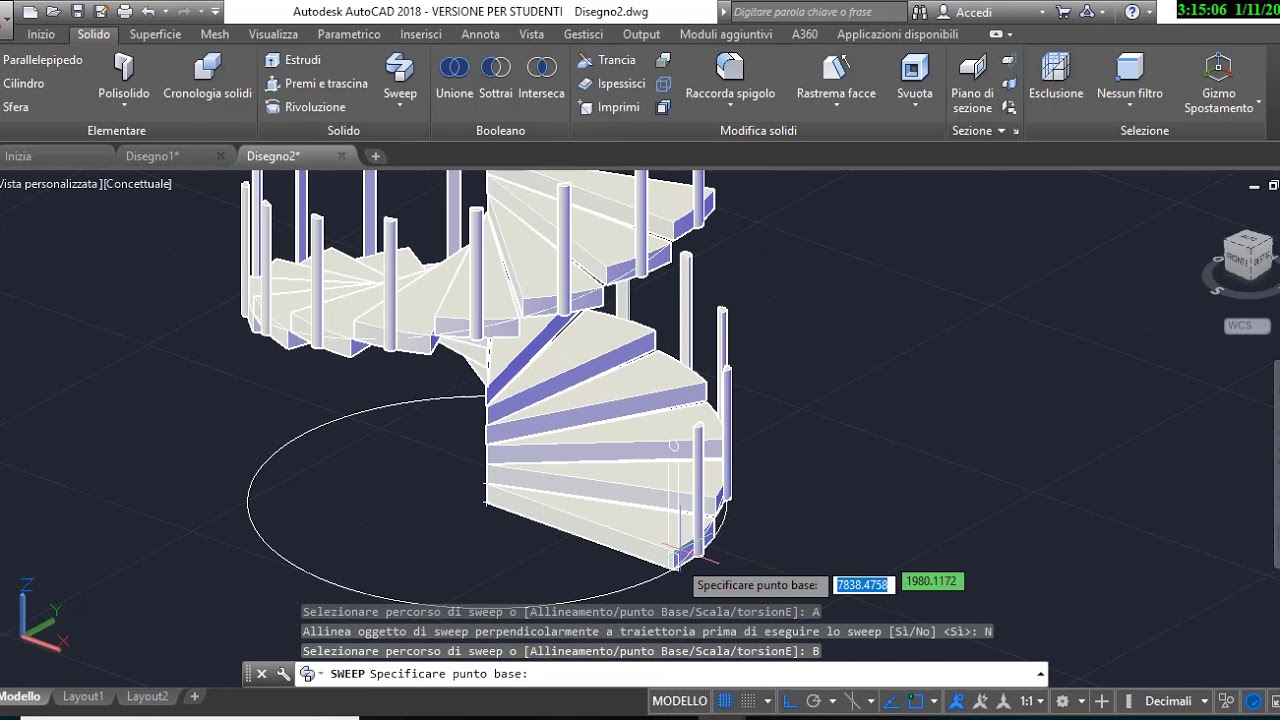This screenshot has width=1280, height=720.
Task: Add a new drawing tab with plus
Action: (x=376, y=156)
